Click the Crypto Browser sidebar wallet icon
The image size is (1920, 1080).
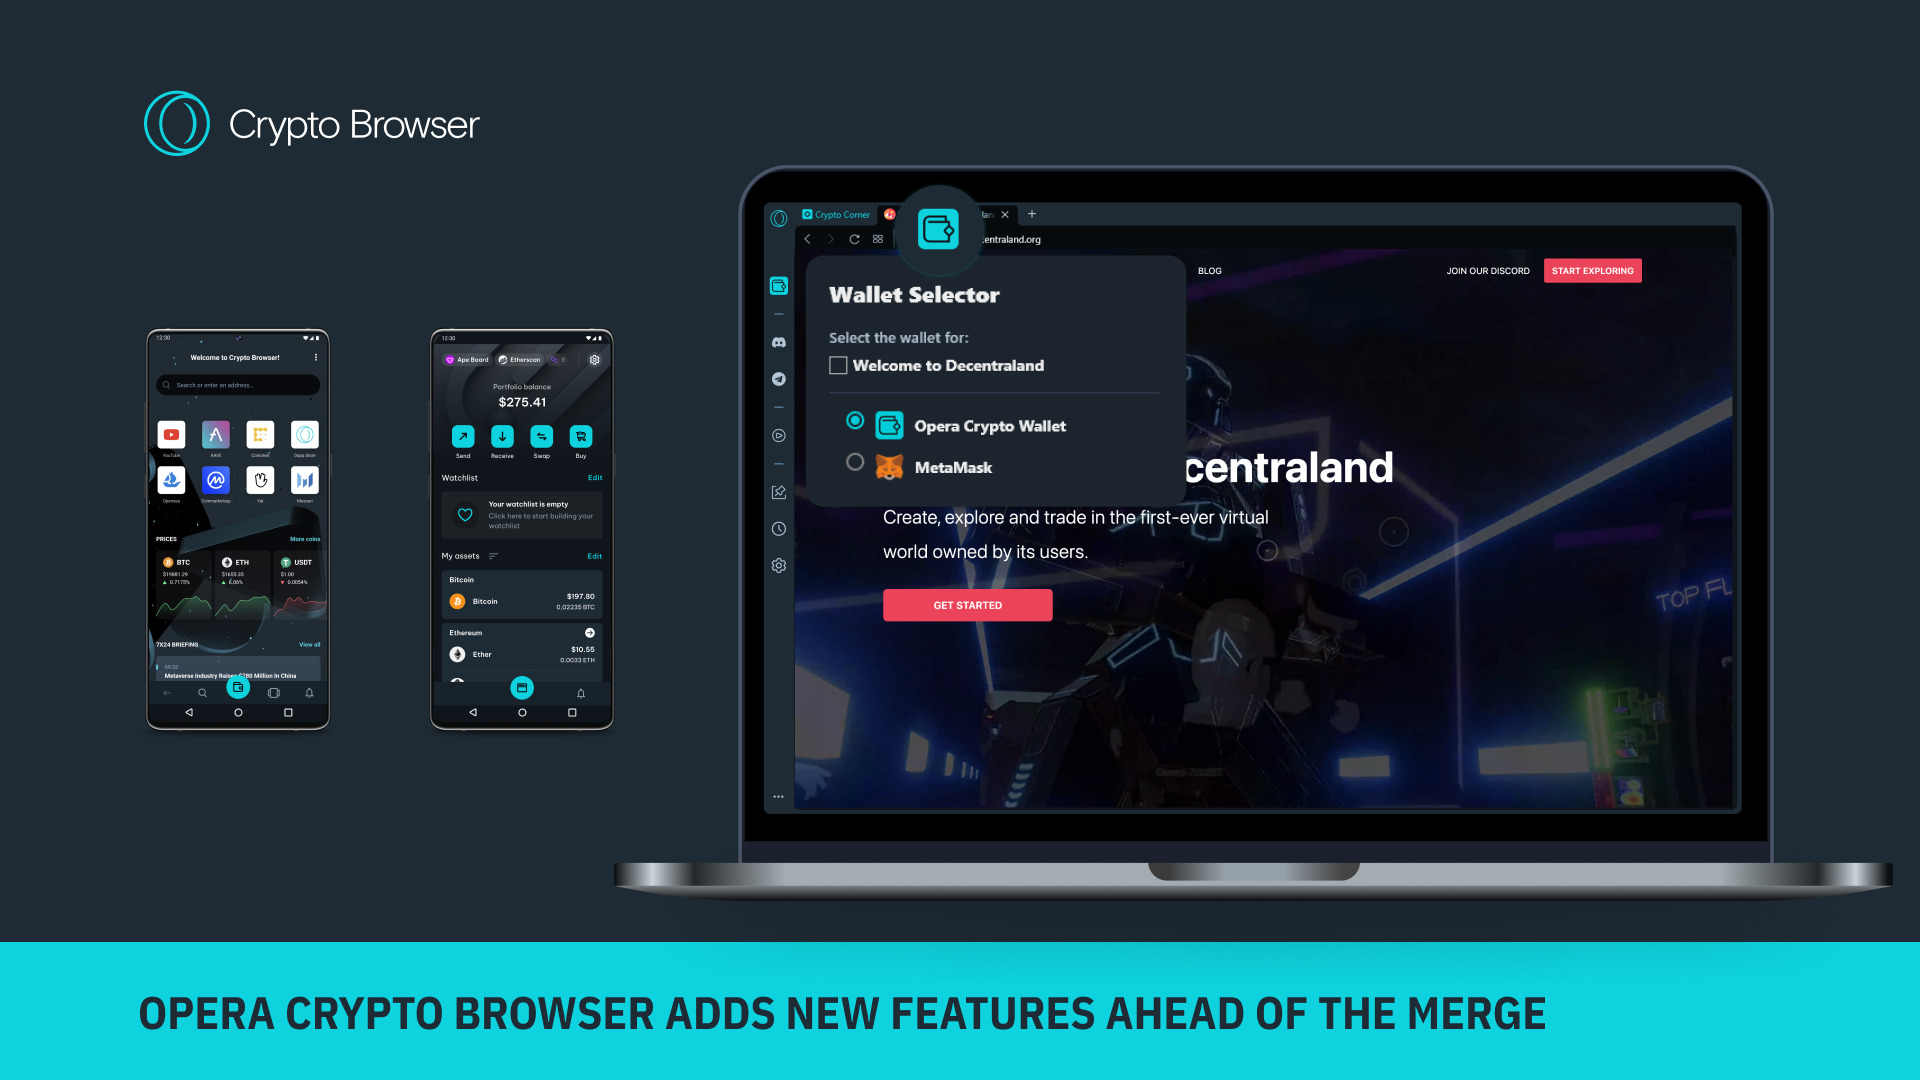779,286
